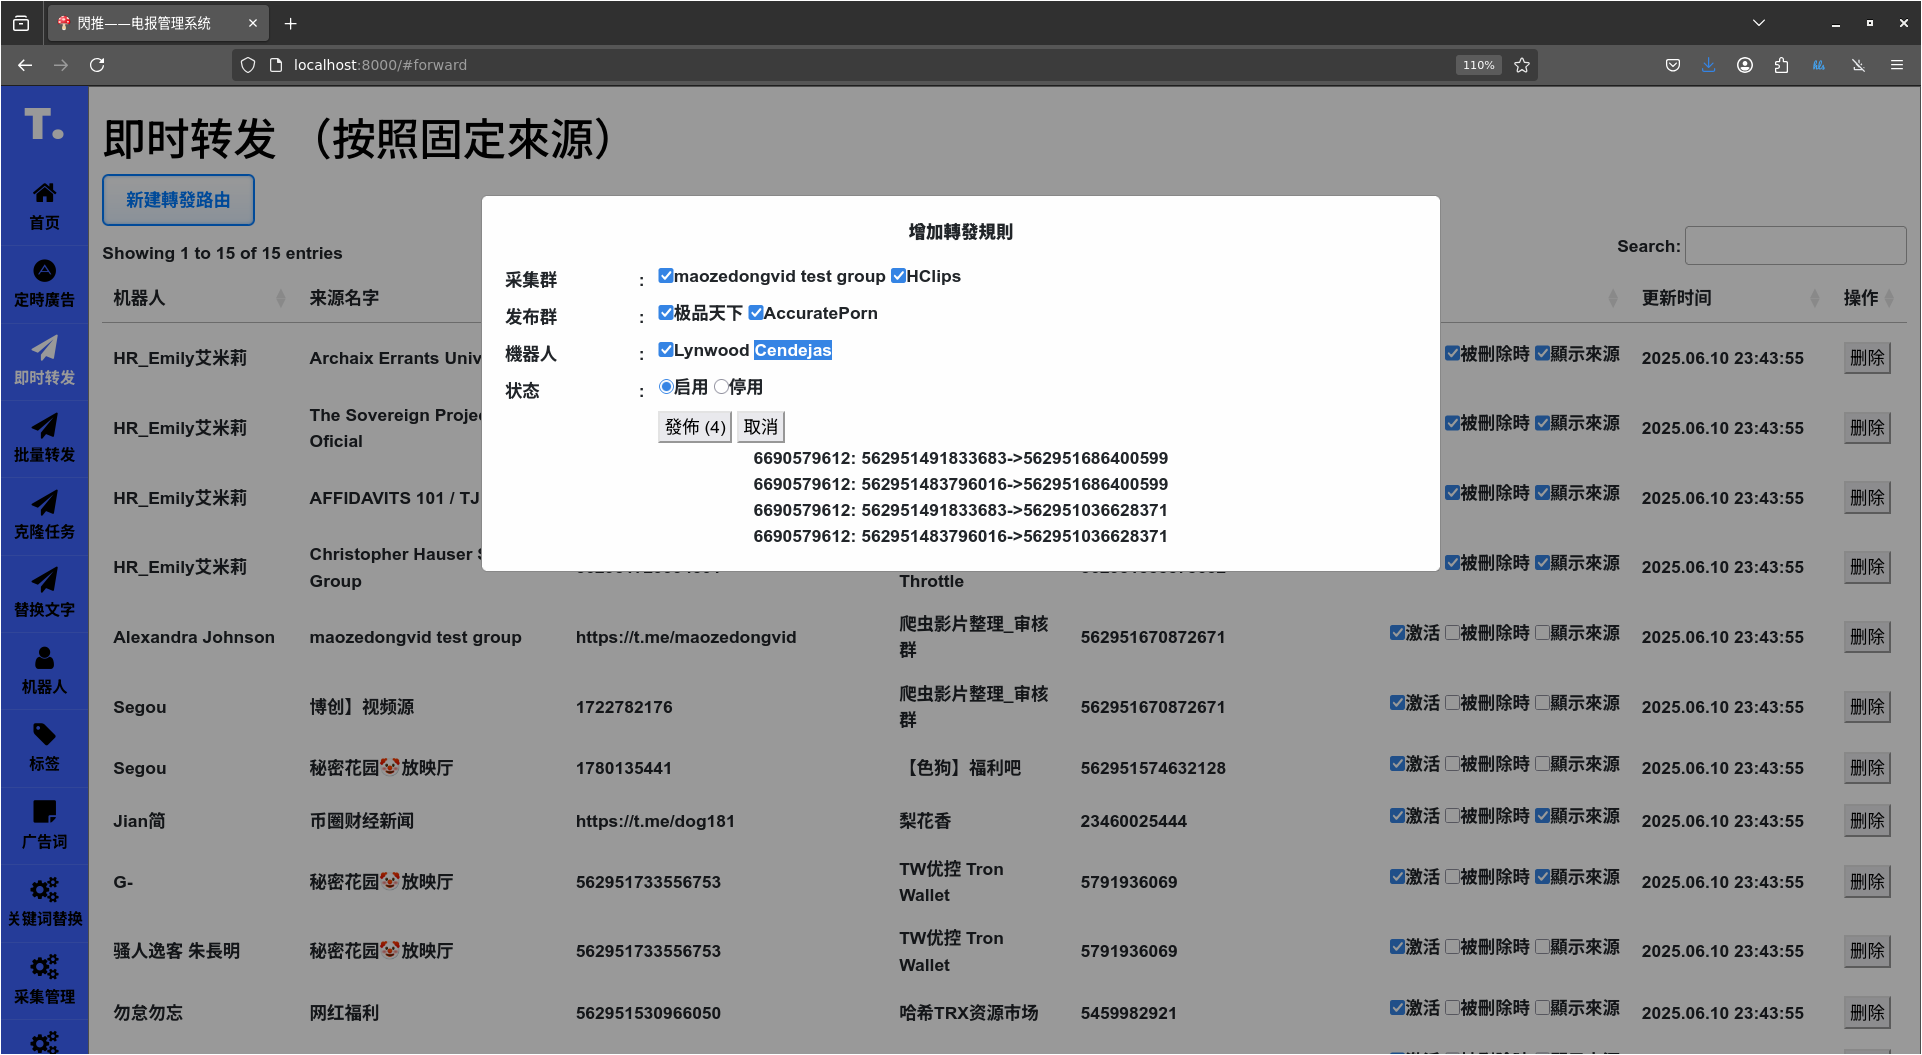Toggle the Lynwood Cendejas bot checkbox

(666, 350)
